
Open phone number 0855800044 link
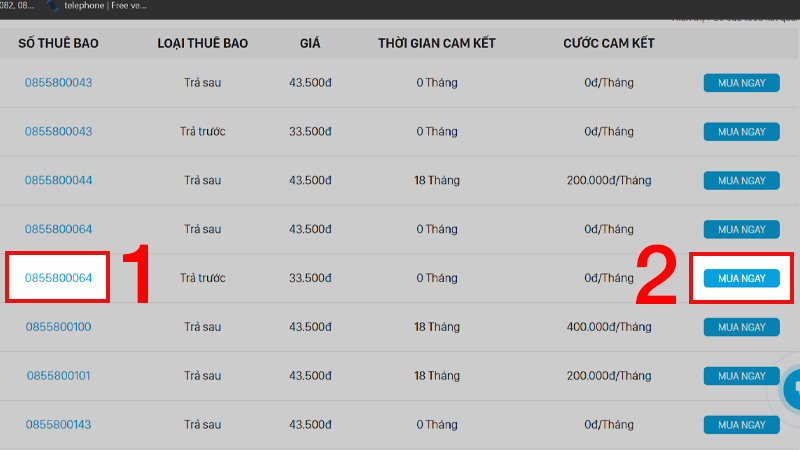coord(59,180)
